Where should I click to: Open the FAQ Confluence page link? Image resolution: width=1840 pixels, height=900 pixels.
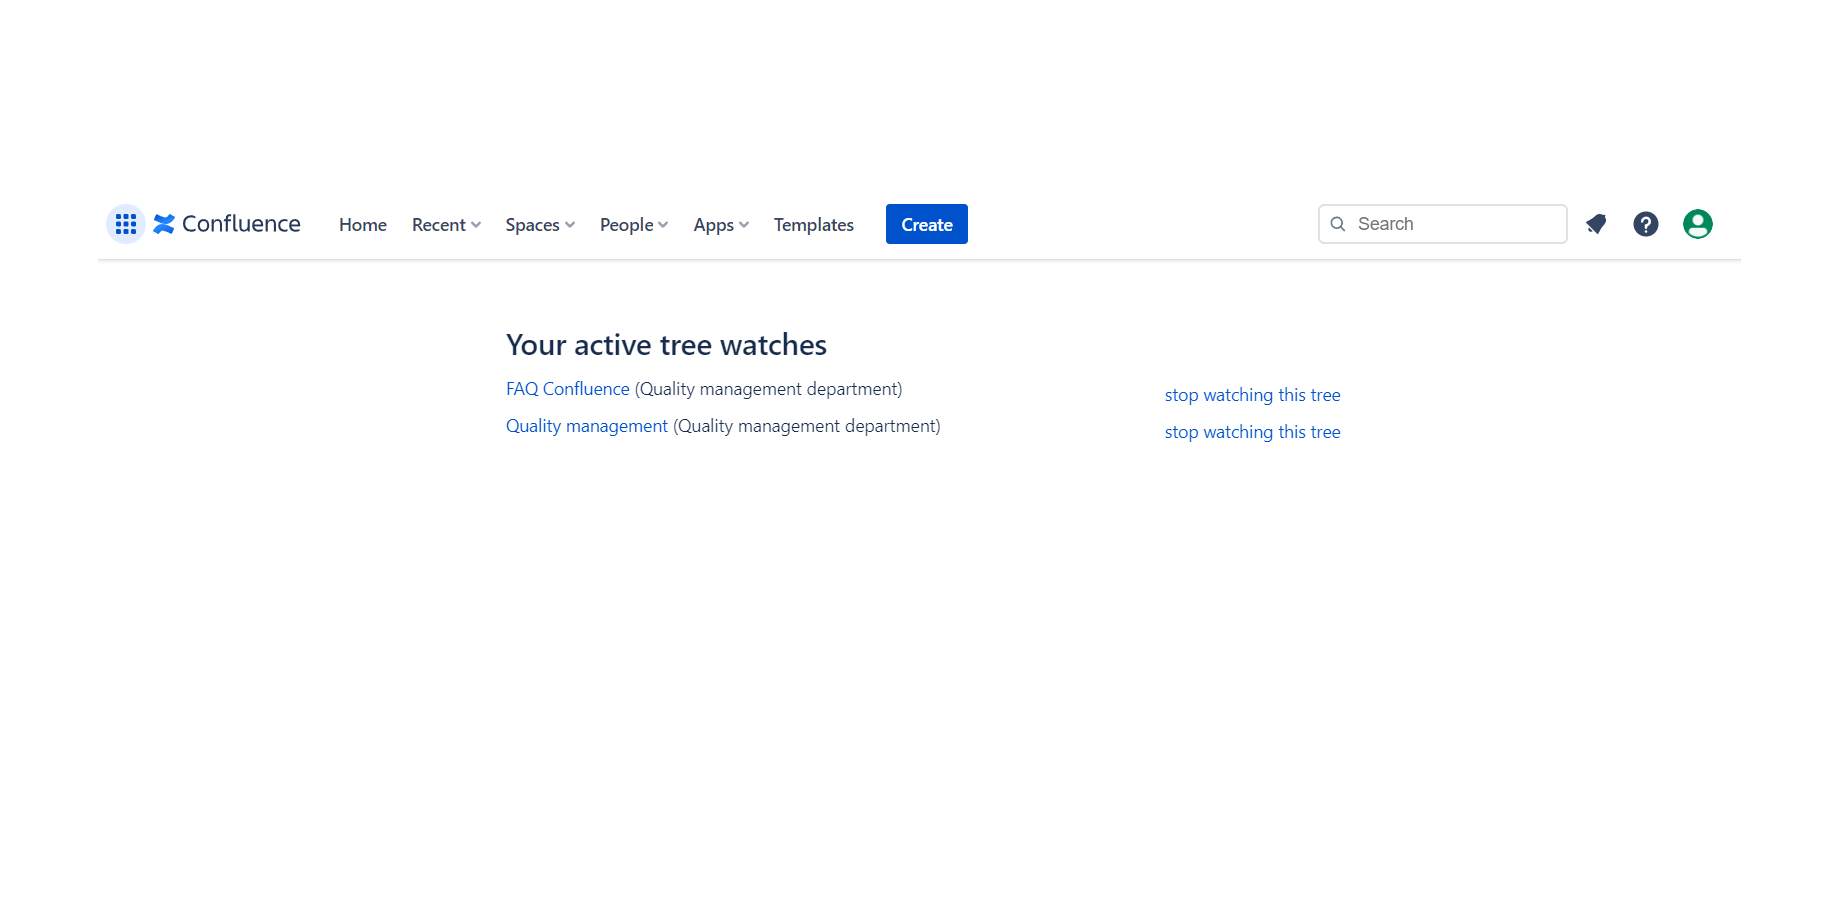tap(567, 389)
